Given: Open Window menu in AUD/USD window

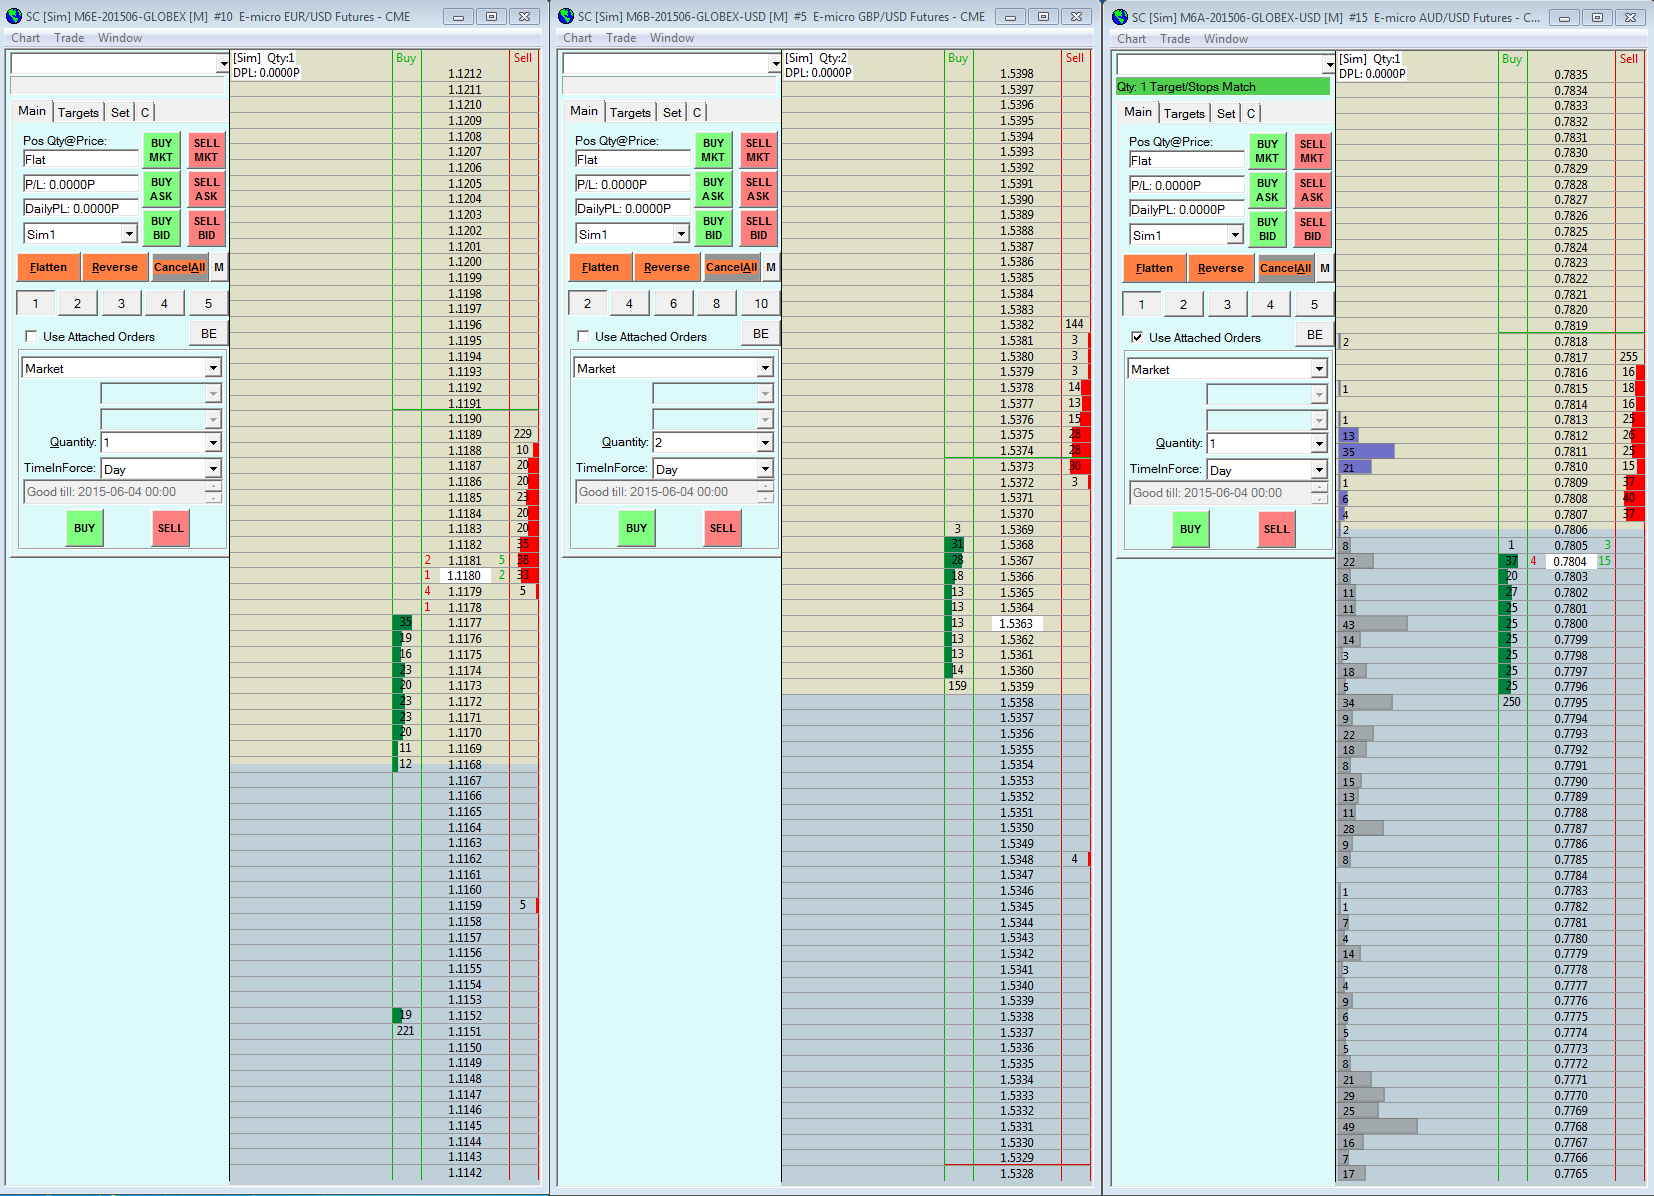Looking at the screenshot, I should [1226, 39].
